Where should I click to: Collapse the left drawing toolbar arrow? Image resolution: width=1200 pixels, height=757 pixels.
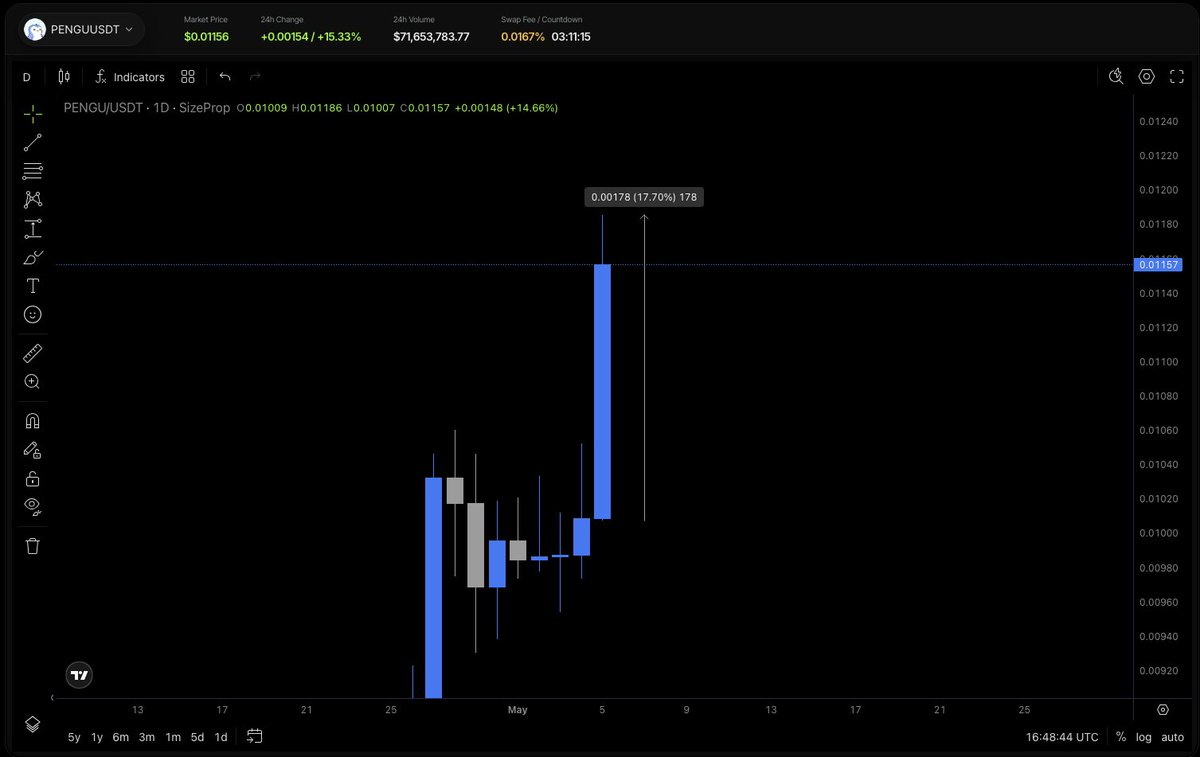click(53, 696)
